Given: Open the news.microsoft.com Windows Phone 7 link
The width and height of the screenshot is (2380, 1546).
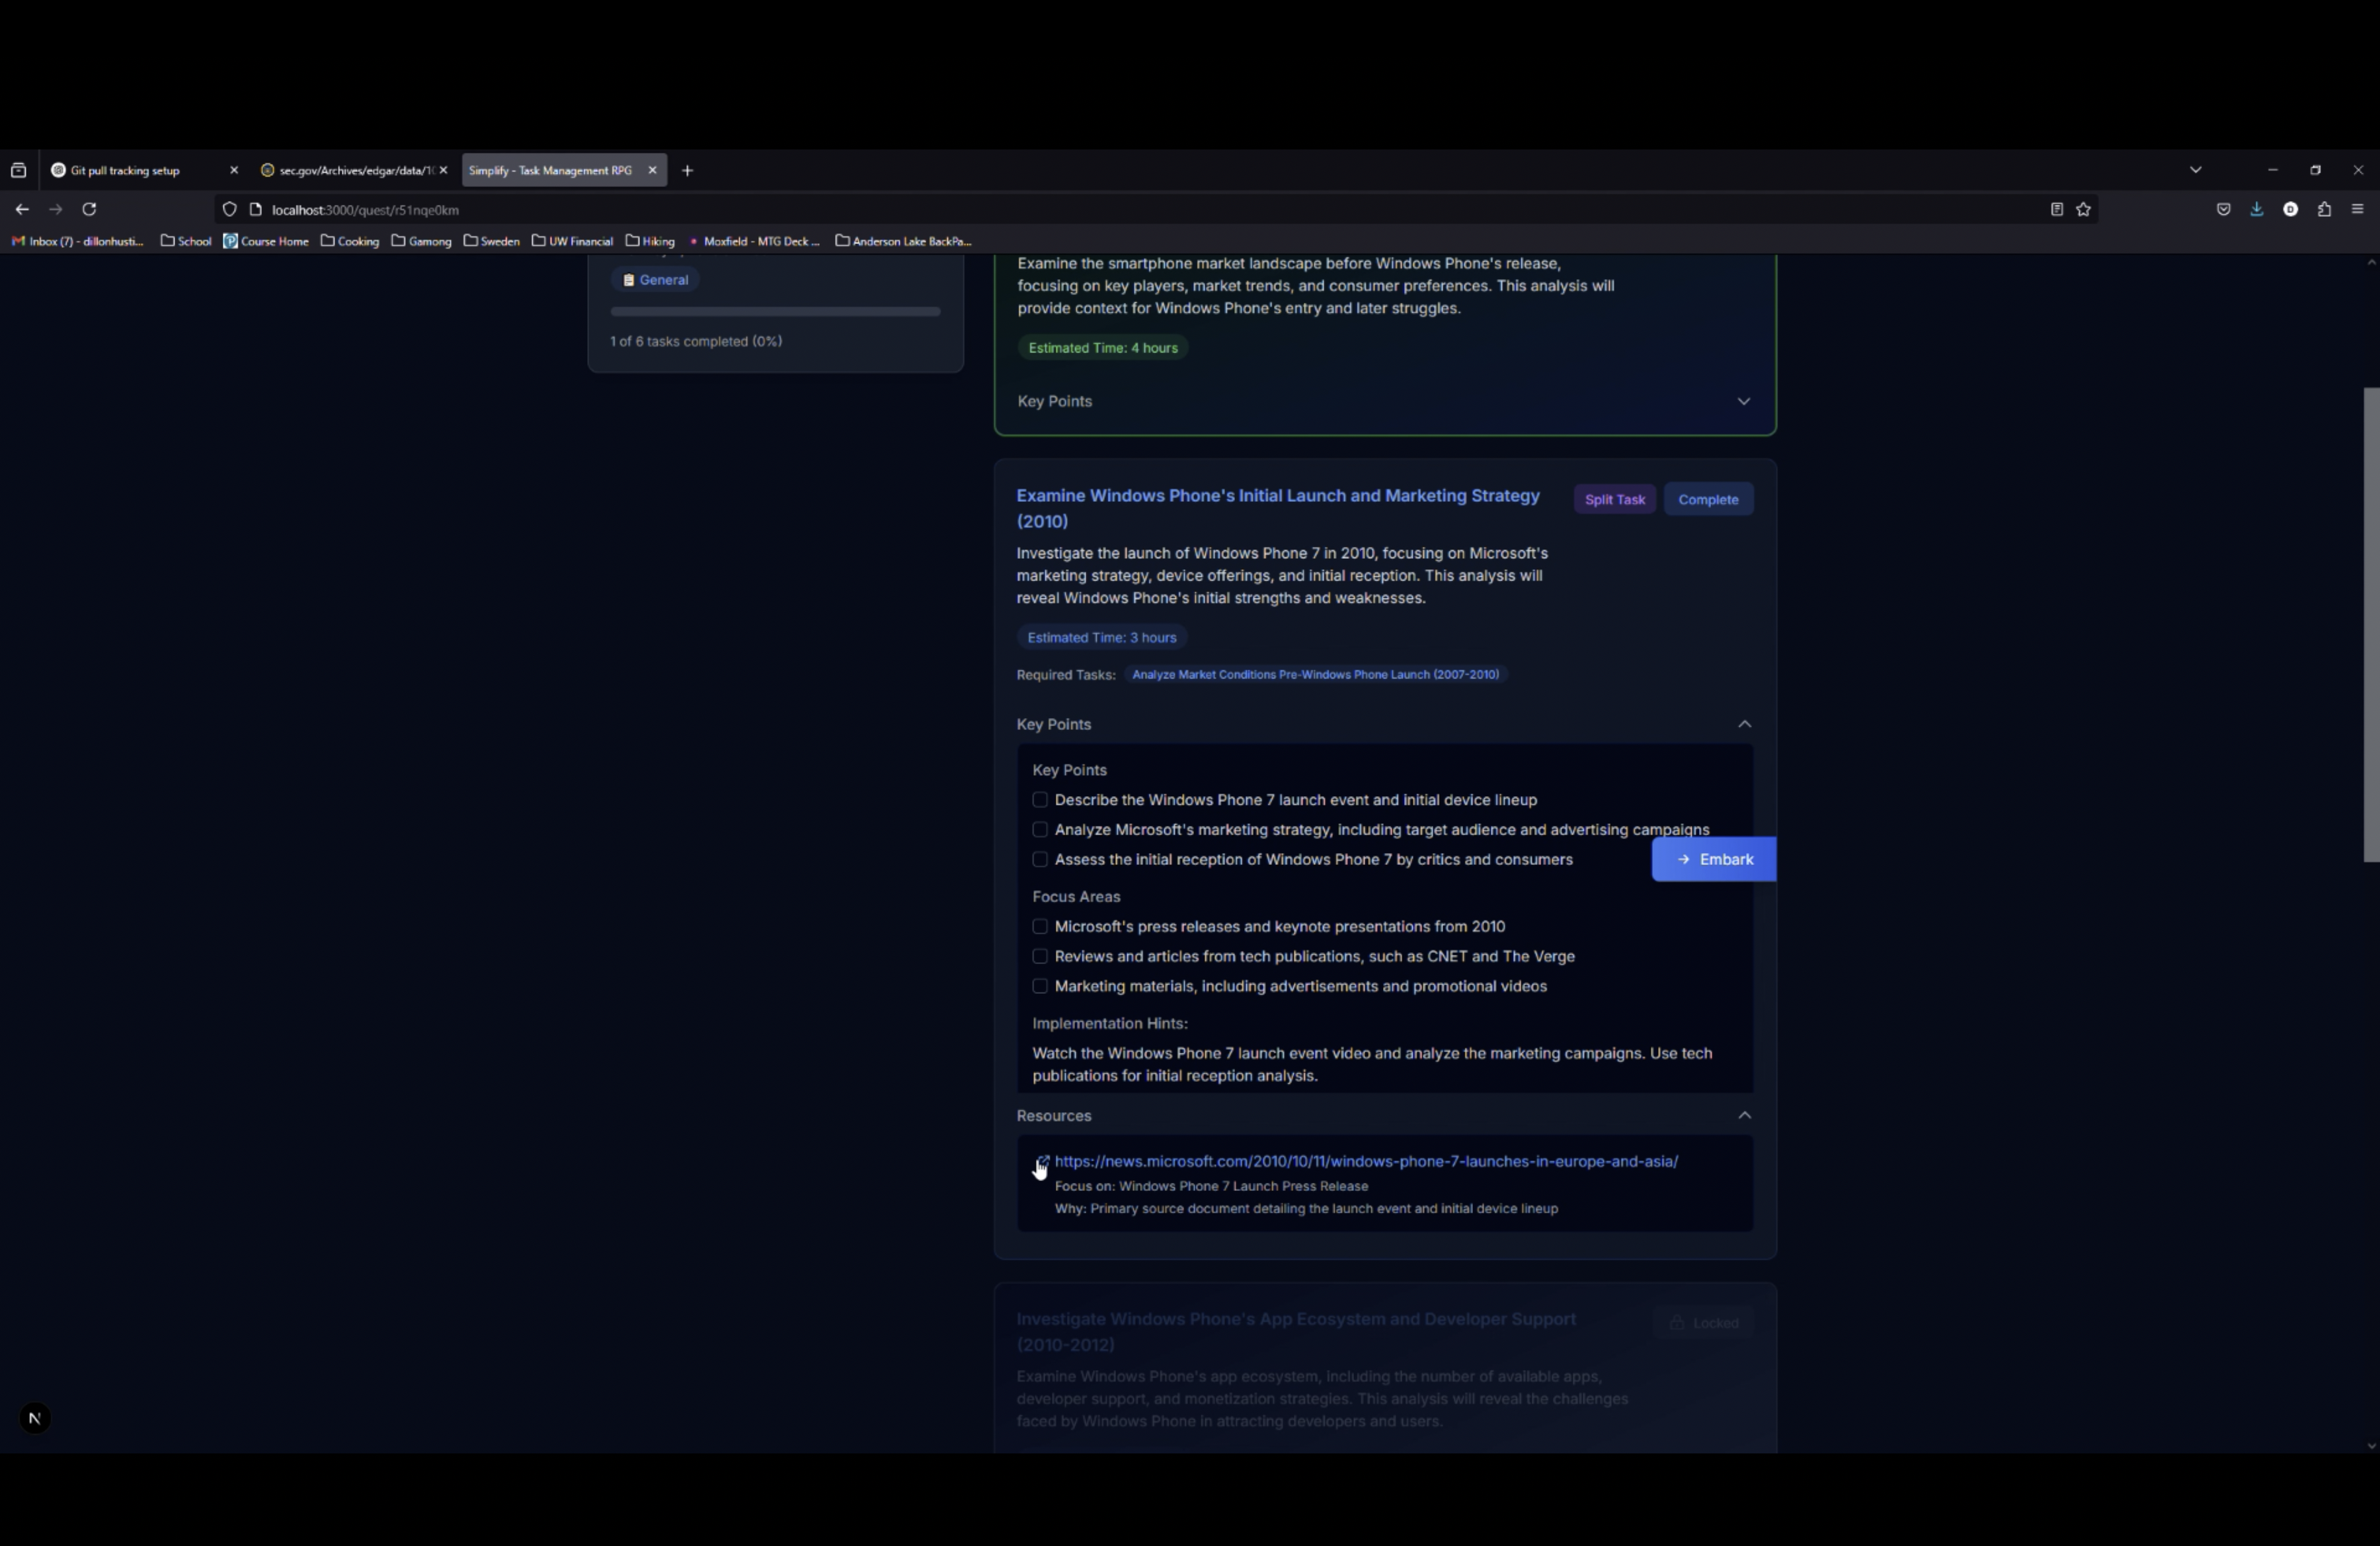Looking at the screenshot, I should 1365,1162.
